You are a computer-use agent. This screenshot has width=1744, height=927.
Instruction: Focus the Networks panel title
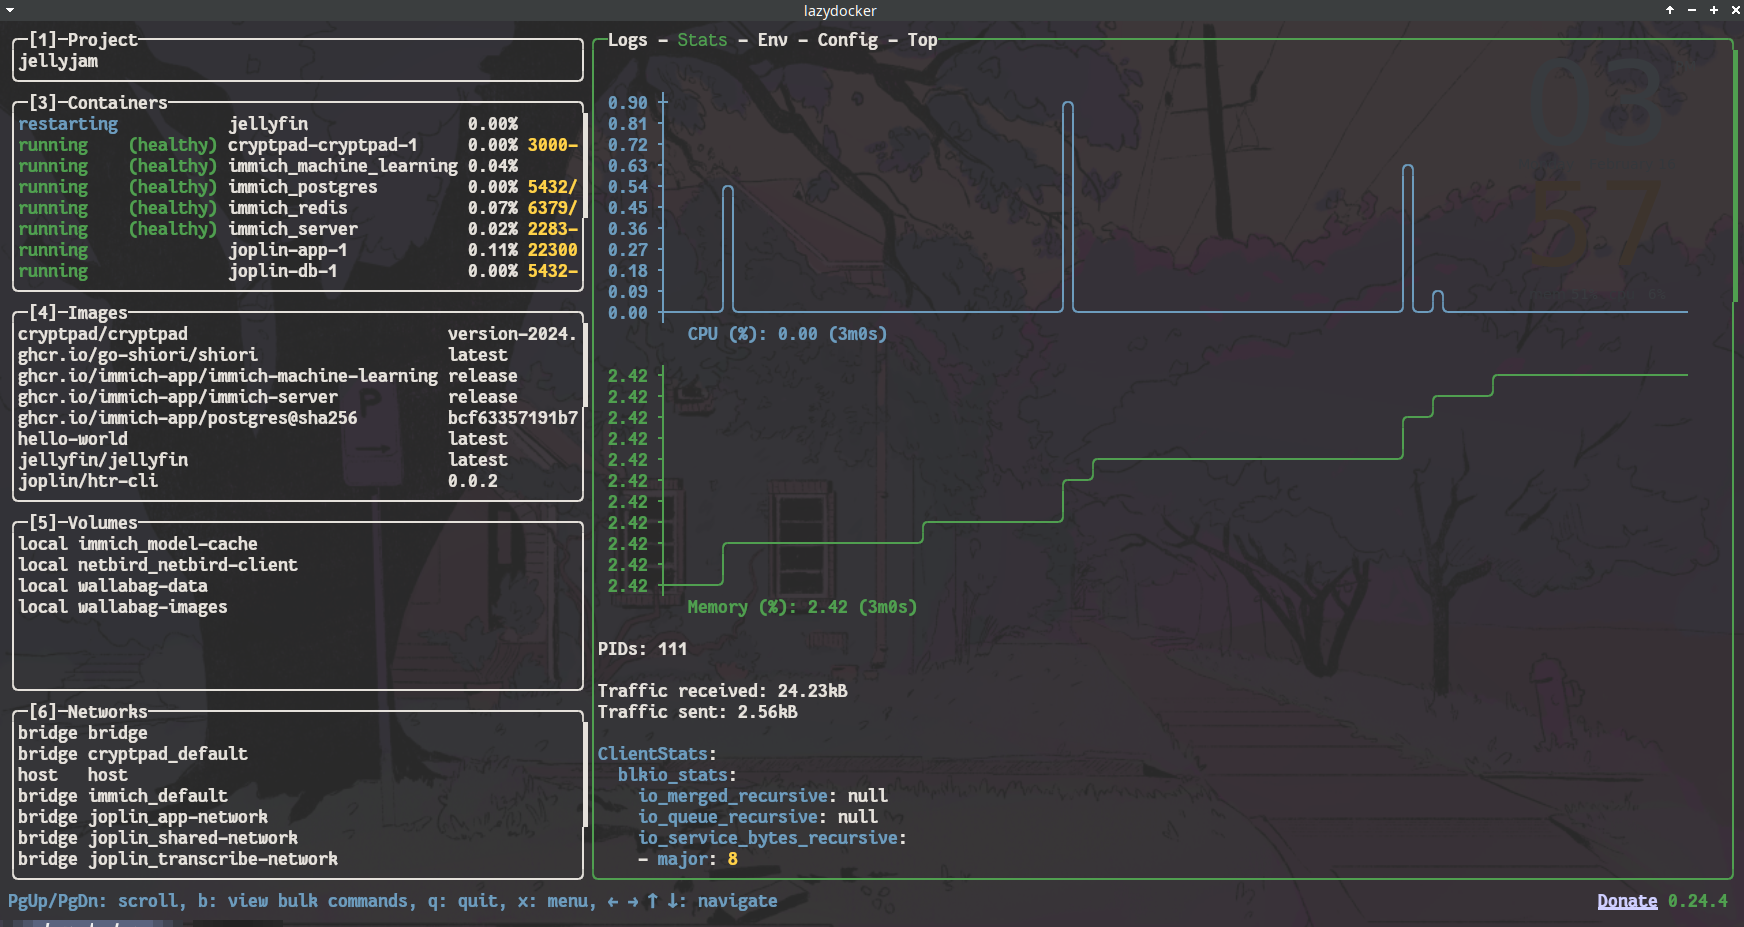pyautogui.click(x=88, y=712)
